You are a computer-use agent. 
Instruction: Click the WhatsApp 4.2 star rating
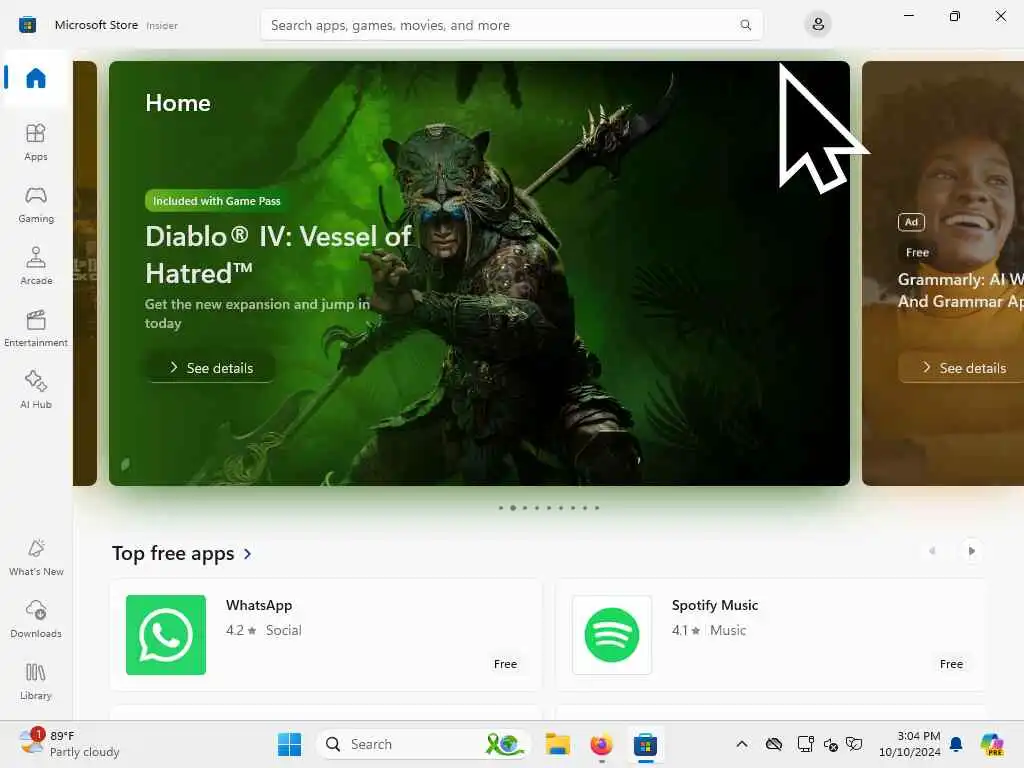(241, 630)
